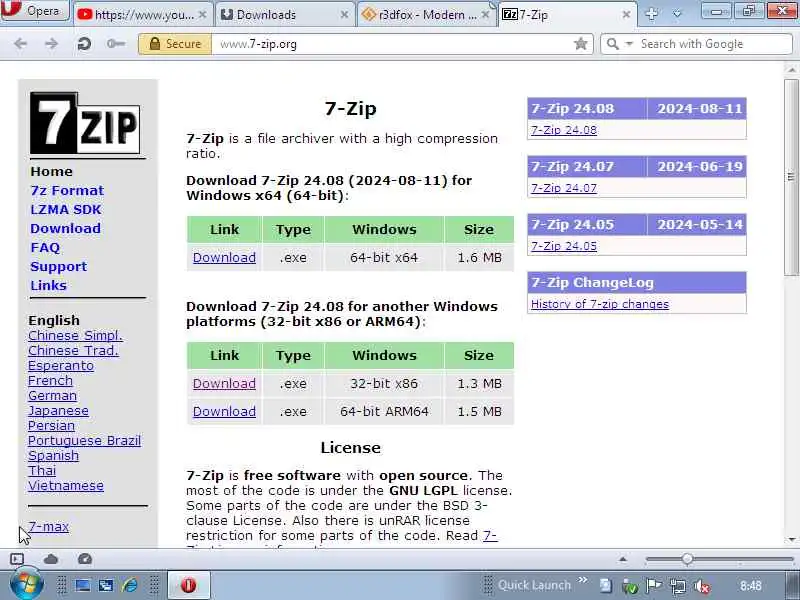
Task: Switch language to Vietnamese
Action: click(66, 485)
